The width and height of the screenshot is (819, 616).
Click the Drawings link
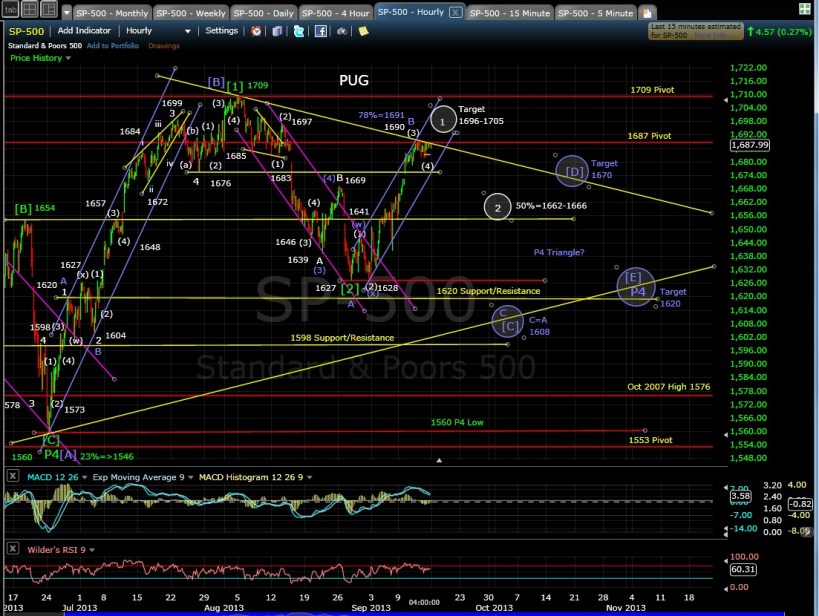tap(163, 46)
